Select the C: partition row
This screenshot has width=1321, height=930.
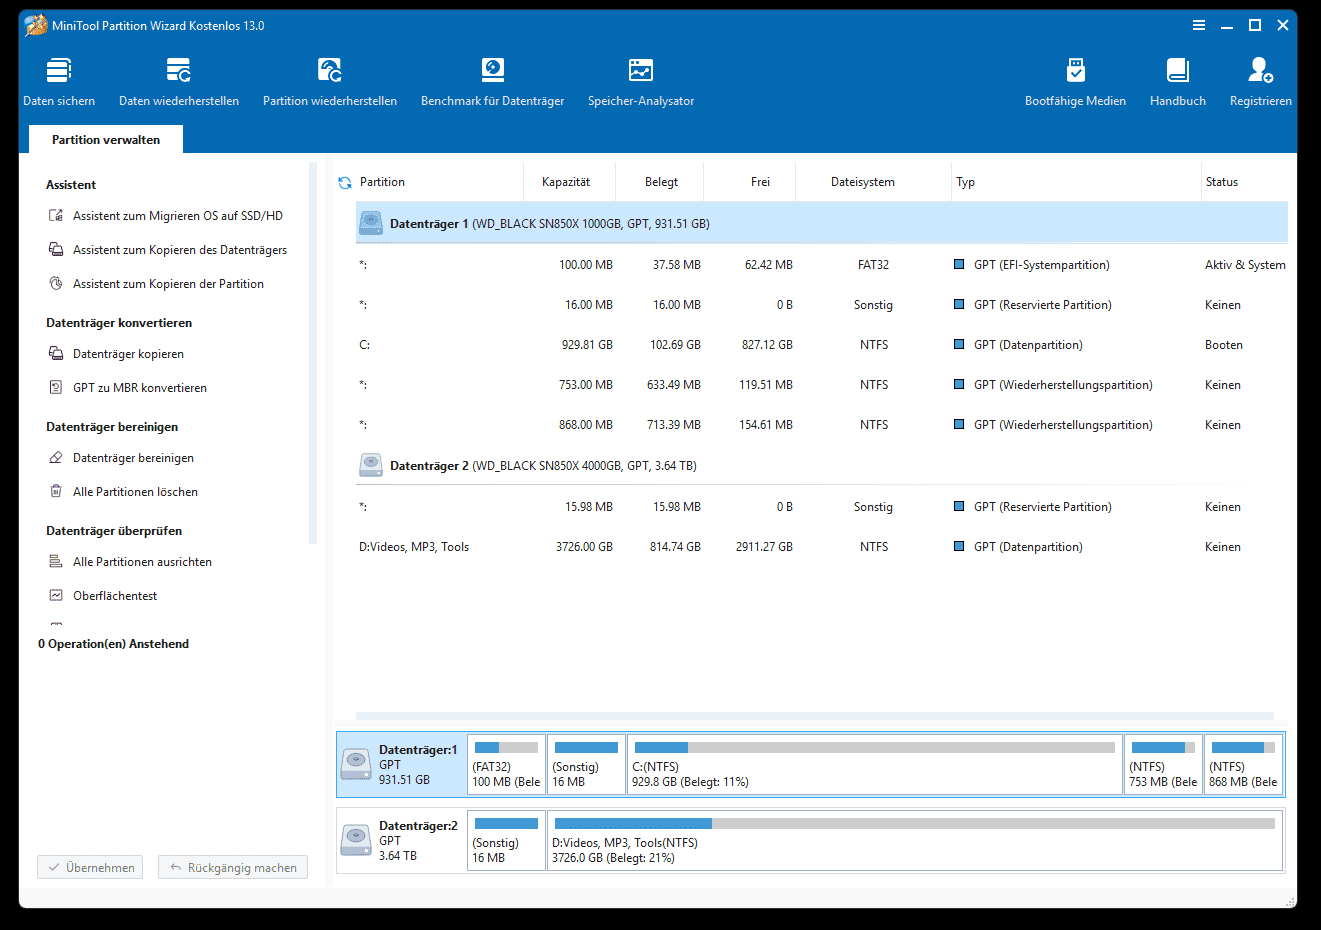822,345
